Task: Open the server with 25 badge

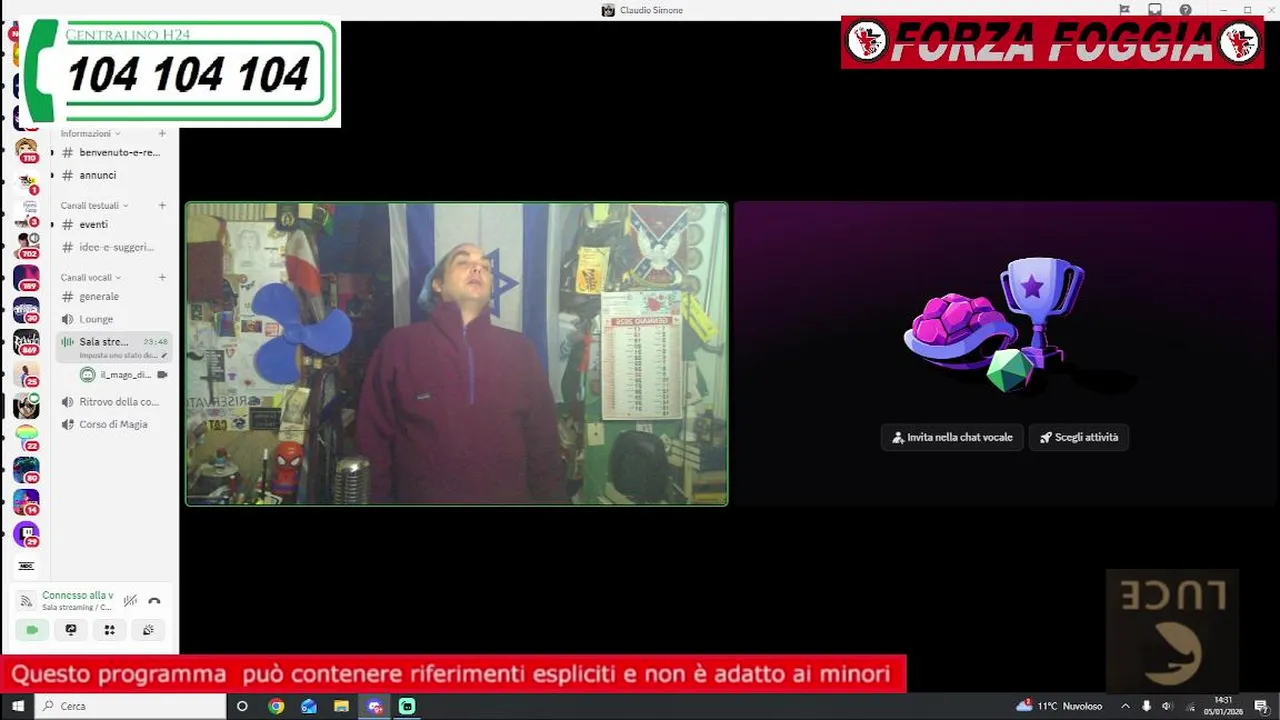Action: 26,374
